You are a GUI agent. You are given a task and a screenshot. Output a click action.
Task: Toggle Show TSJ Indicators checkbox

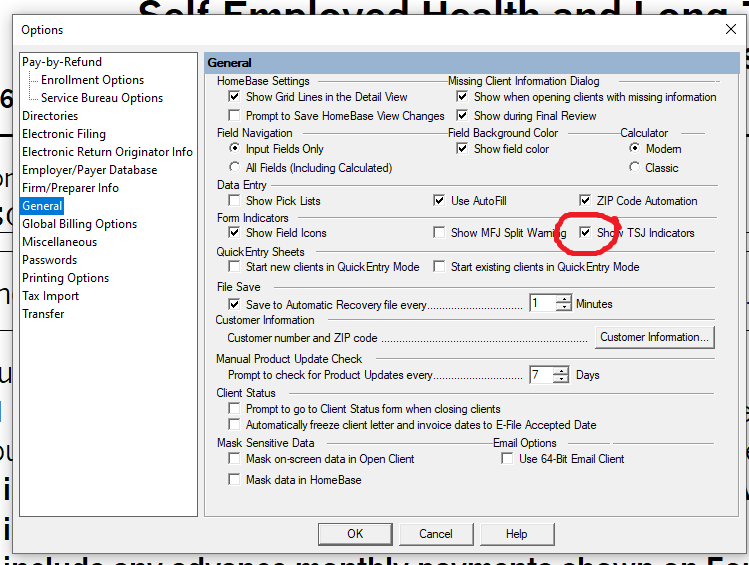(586, 233)
